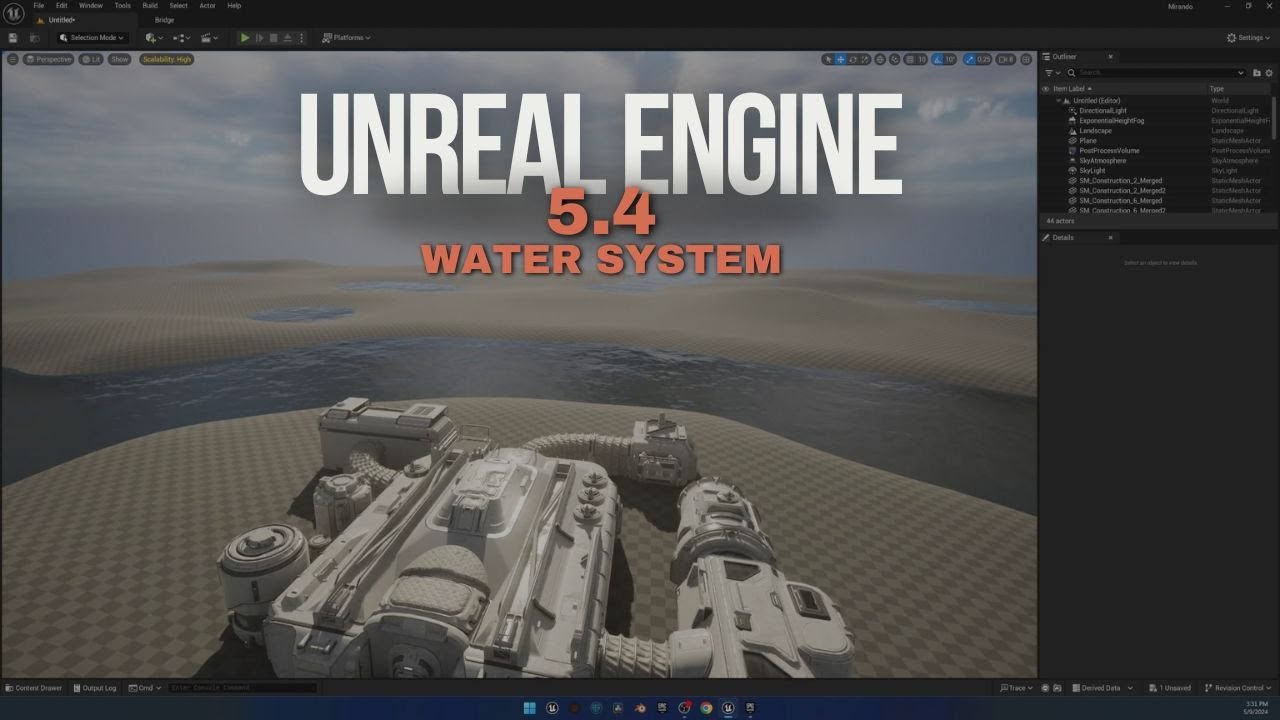Toggle the Outliner visibility eye column header
The image size is (1280, 720).
1046,89
